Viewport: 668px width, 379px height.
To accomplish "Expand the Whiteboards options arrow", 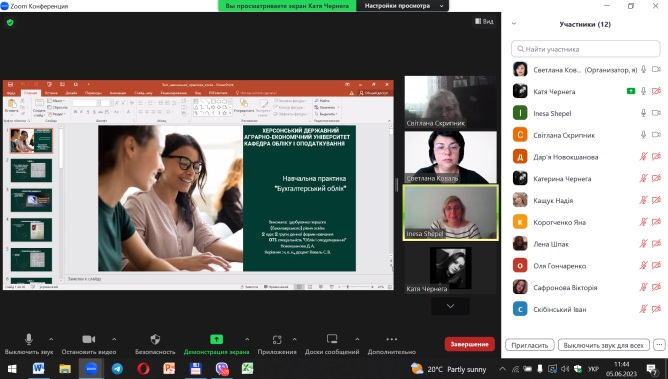I will tap(357, 339).
